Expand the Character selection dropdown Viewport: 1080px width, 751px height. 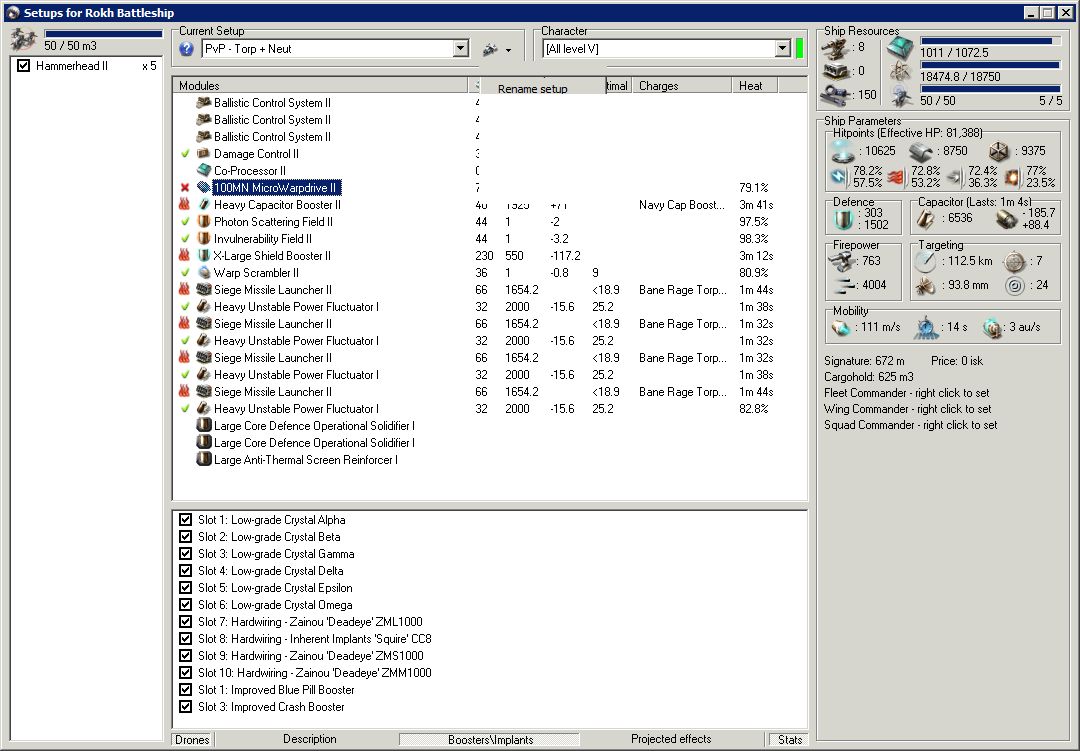782,49
